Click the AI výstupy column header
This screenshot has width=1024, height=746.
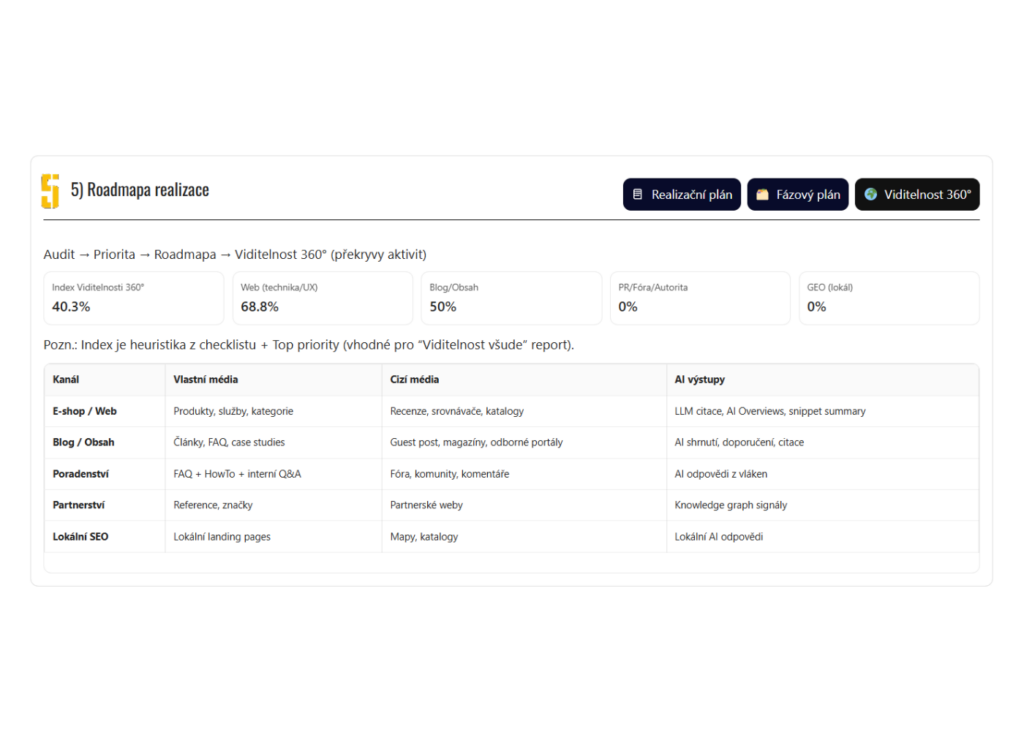coord(699,380)
